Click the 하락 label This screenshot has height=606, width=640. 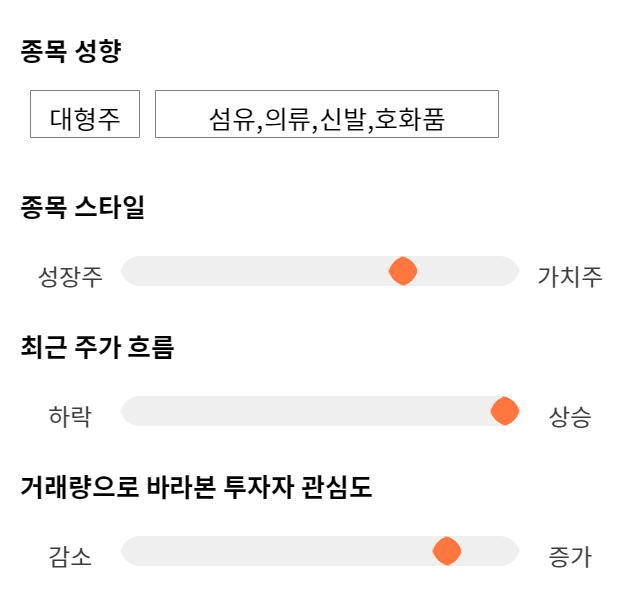(x=70, y=417)
